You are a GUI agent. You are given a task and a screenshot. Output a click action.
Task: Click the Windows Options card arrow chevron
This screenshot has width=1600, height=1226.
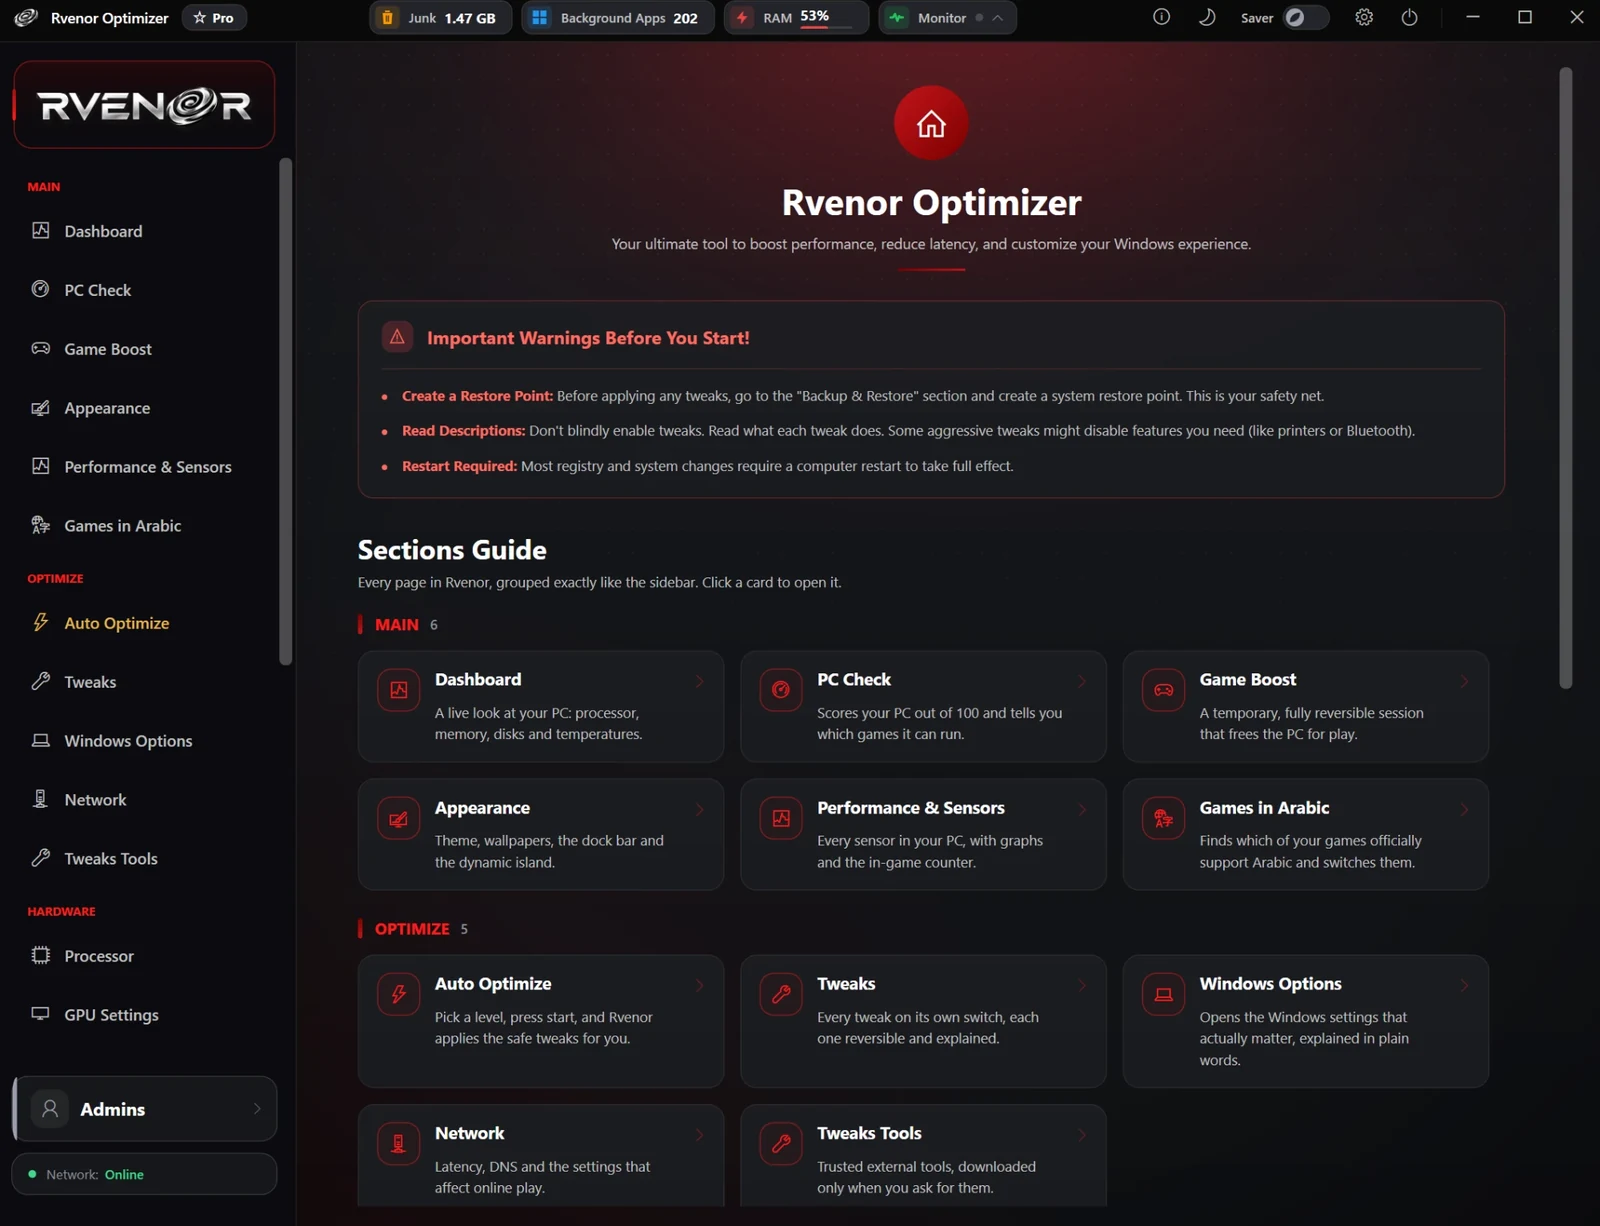1465,986
